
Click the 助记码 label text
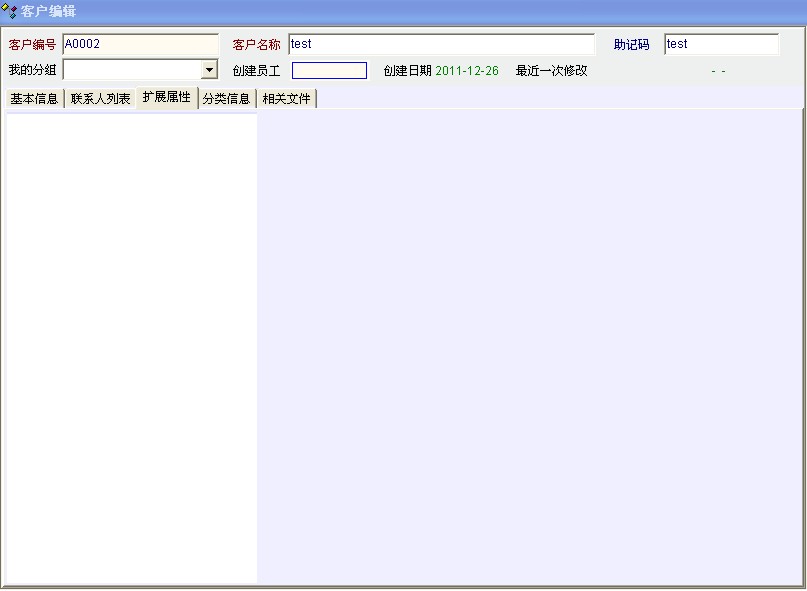point(631,45)
